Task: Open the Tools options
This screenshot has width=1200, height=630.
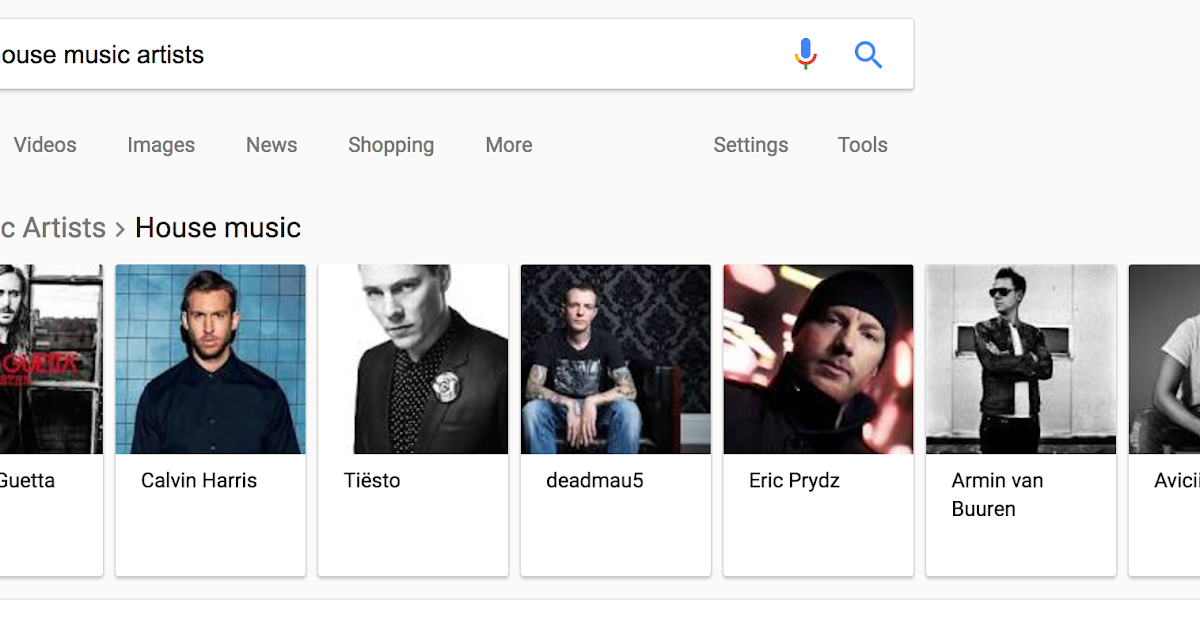Action: [863, 145]
